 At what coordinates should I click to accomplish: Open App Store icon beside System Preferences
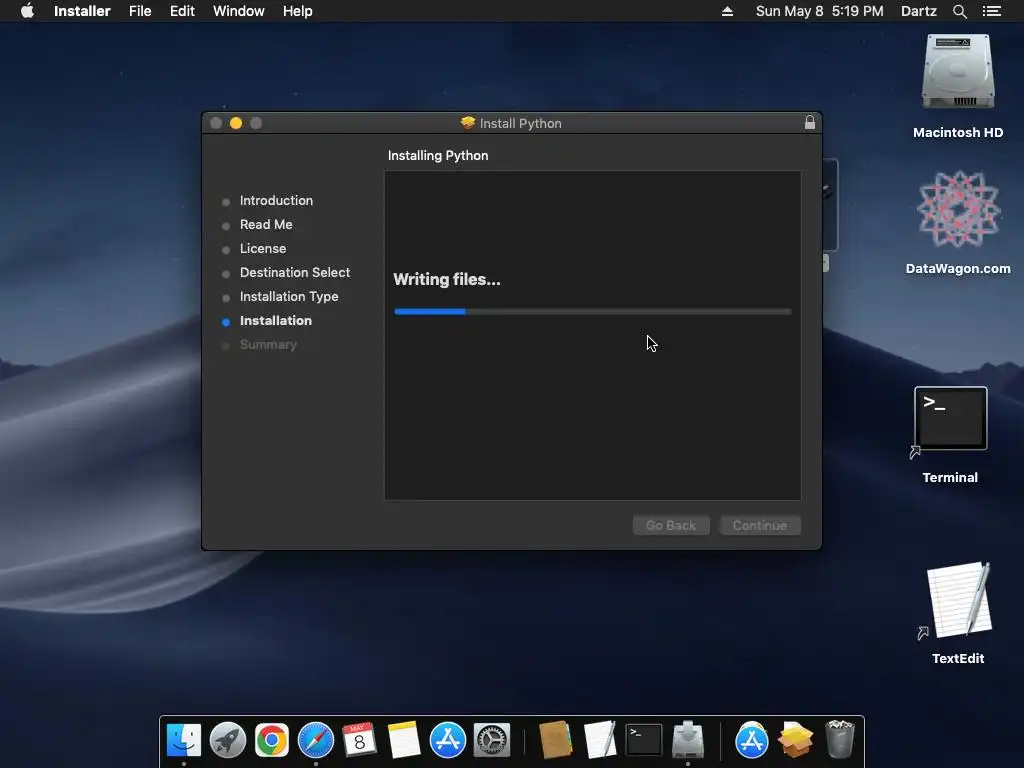click(x=447, y=740)
